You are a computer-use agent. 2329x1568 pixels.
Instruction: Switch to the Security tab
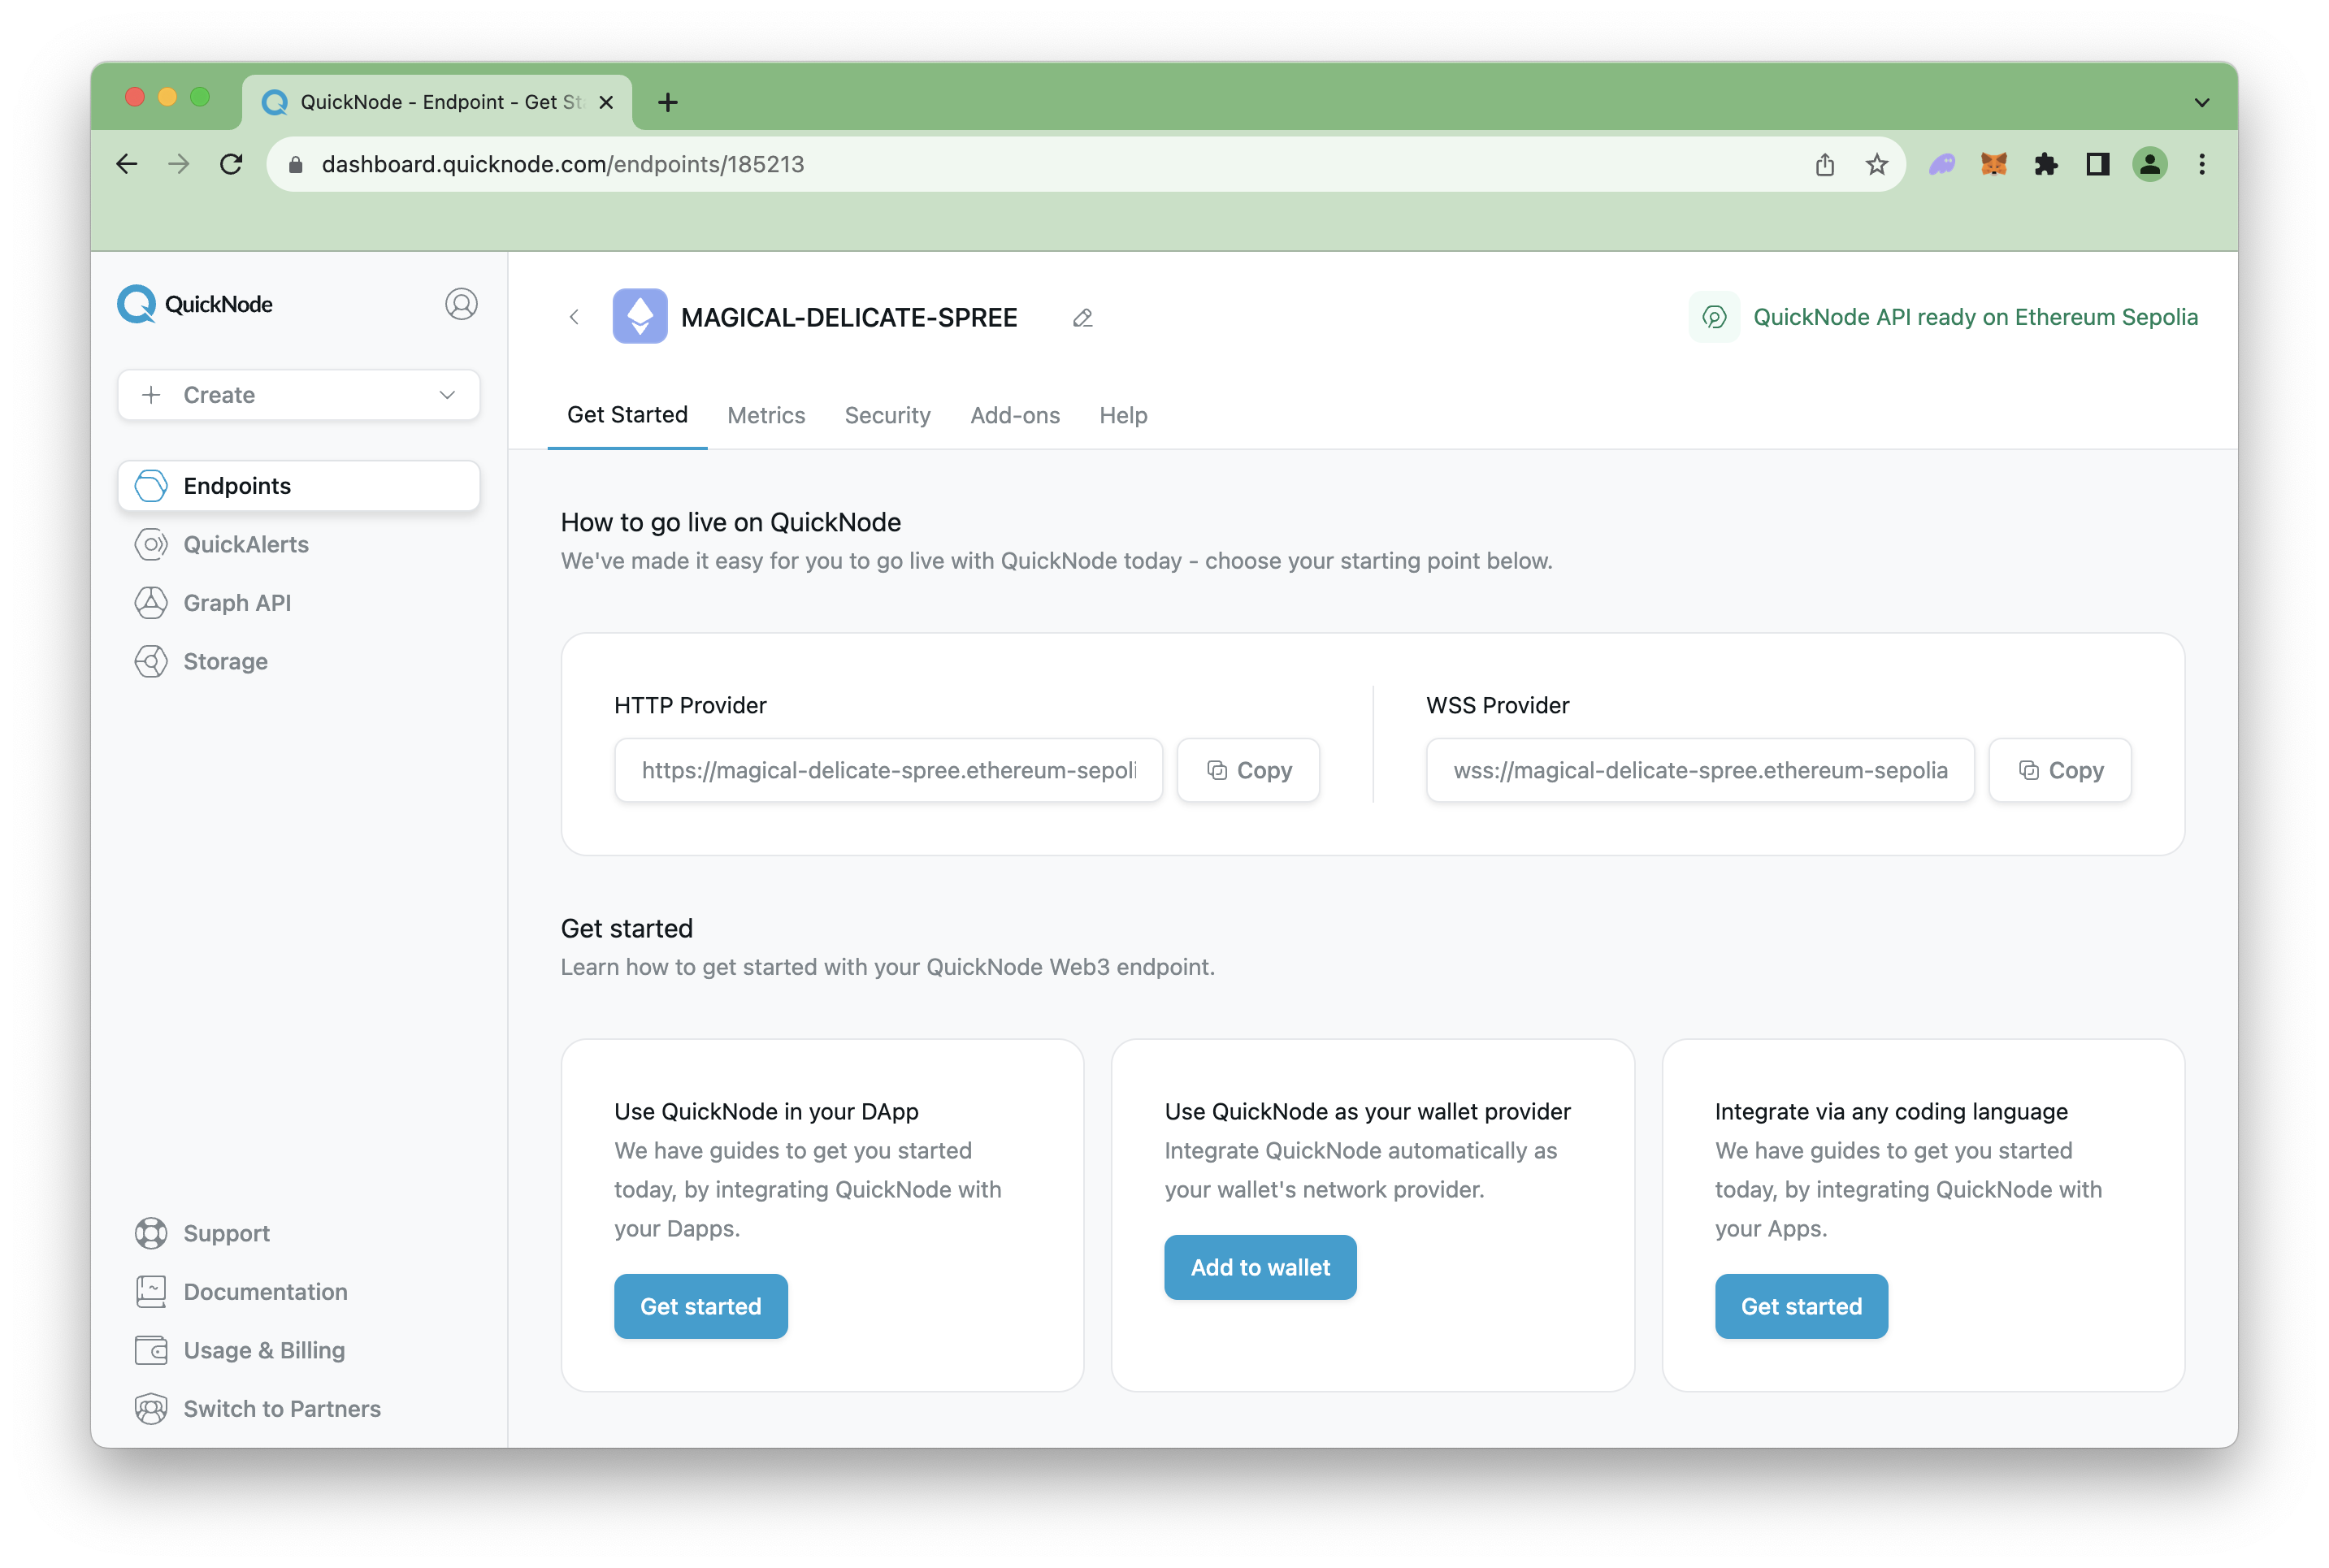(x=887, y=415)
